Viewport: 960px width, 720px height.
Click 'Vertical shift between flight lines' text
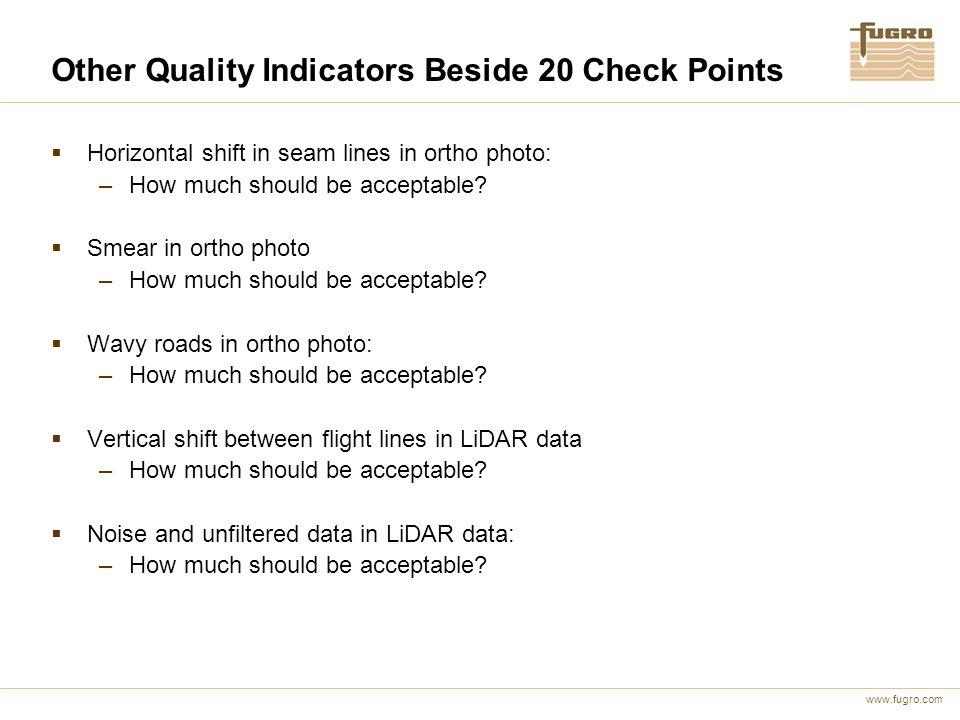(x=257, y=439)
